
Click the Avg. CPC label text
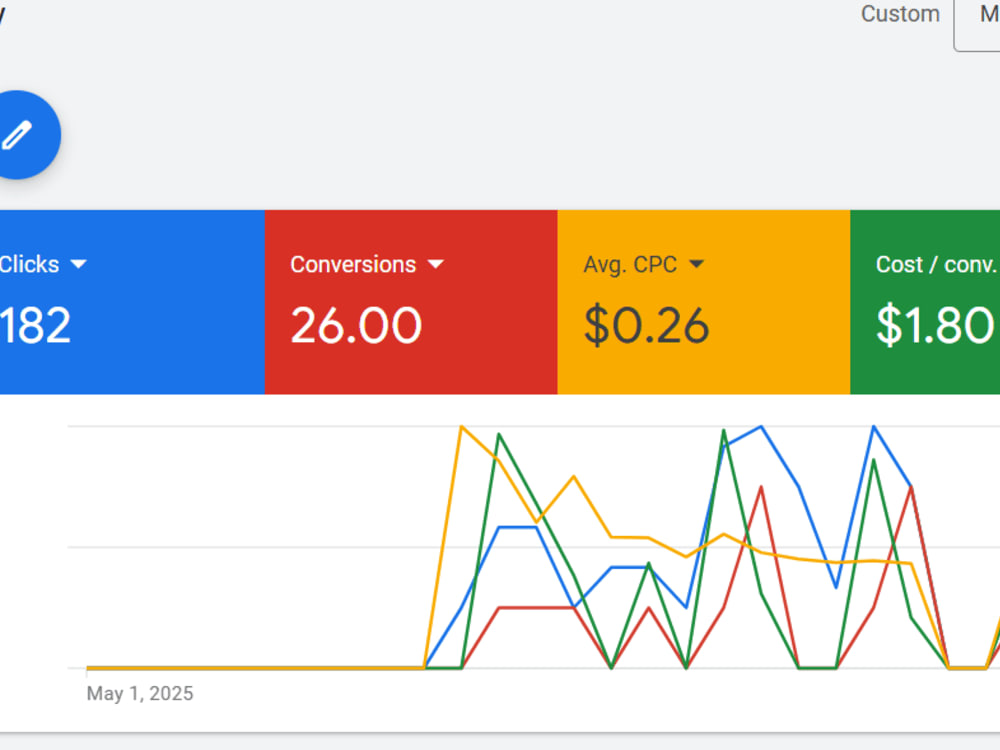coord(630,264)
